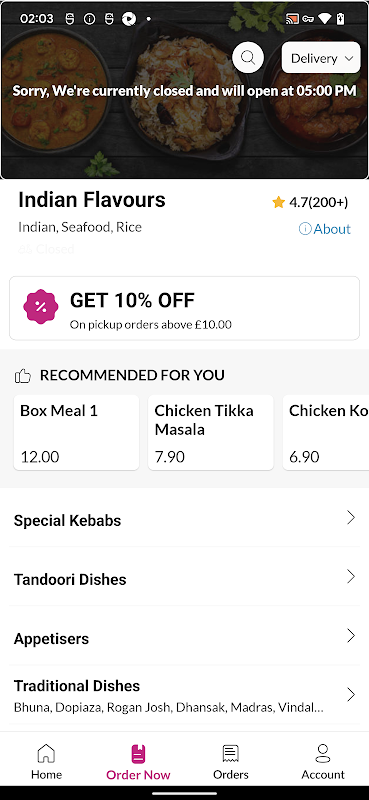Go to the Home tab
The width and height of the screenshot is (369, 800).
(46, 762)
